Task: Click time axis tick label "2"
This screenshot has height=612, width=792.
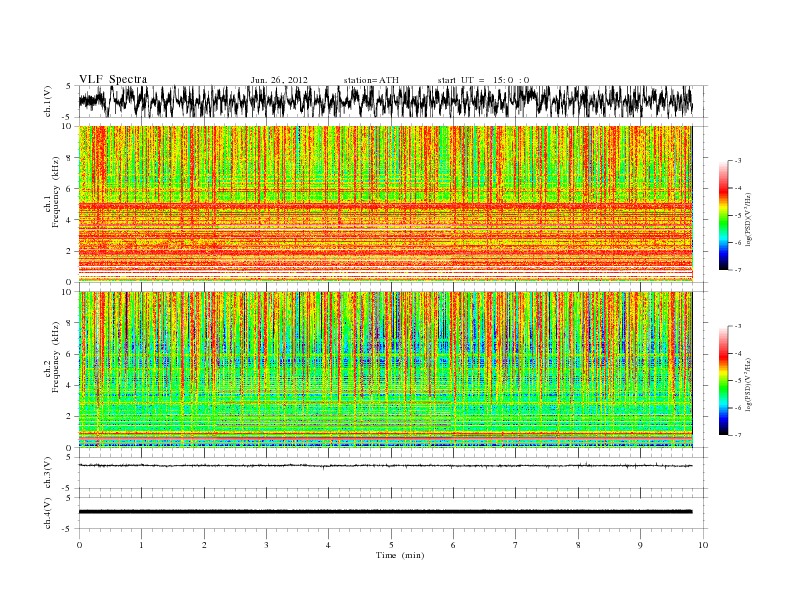Action: [x=204, y=545]
